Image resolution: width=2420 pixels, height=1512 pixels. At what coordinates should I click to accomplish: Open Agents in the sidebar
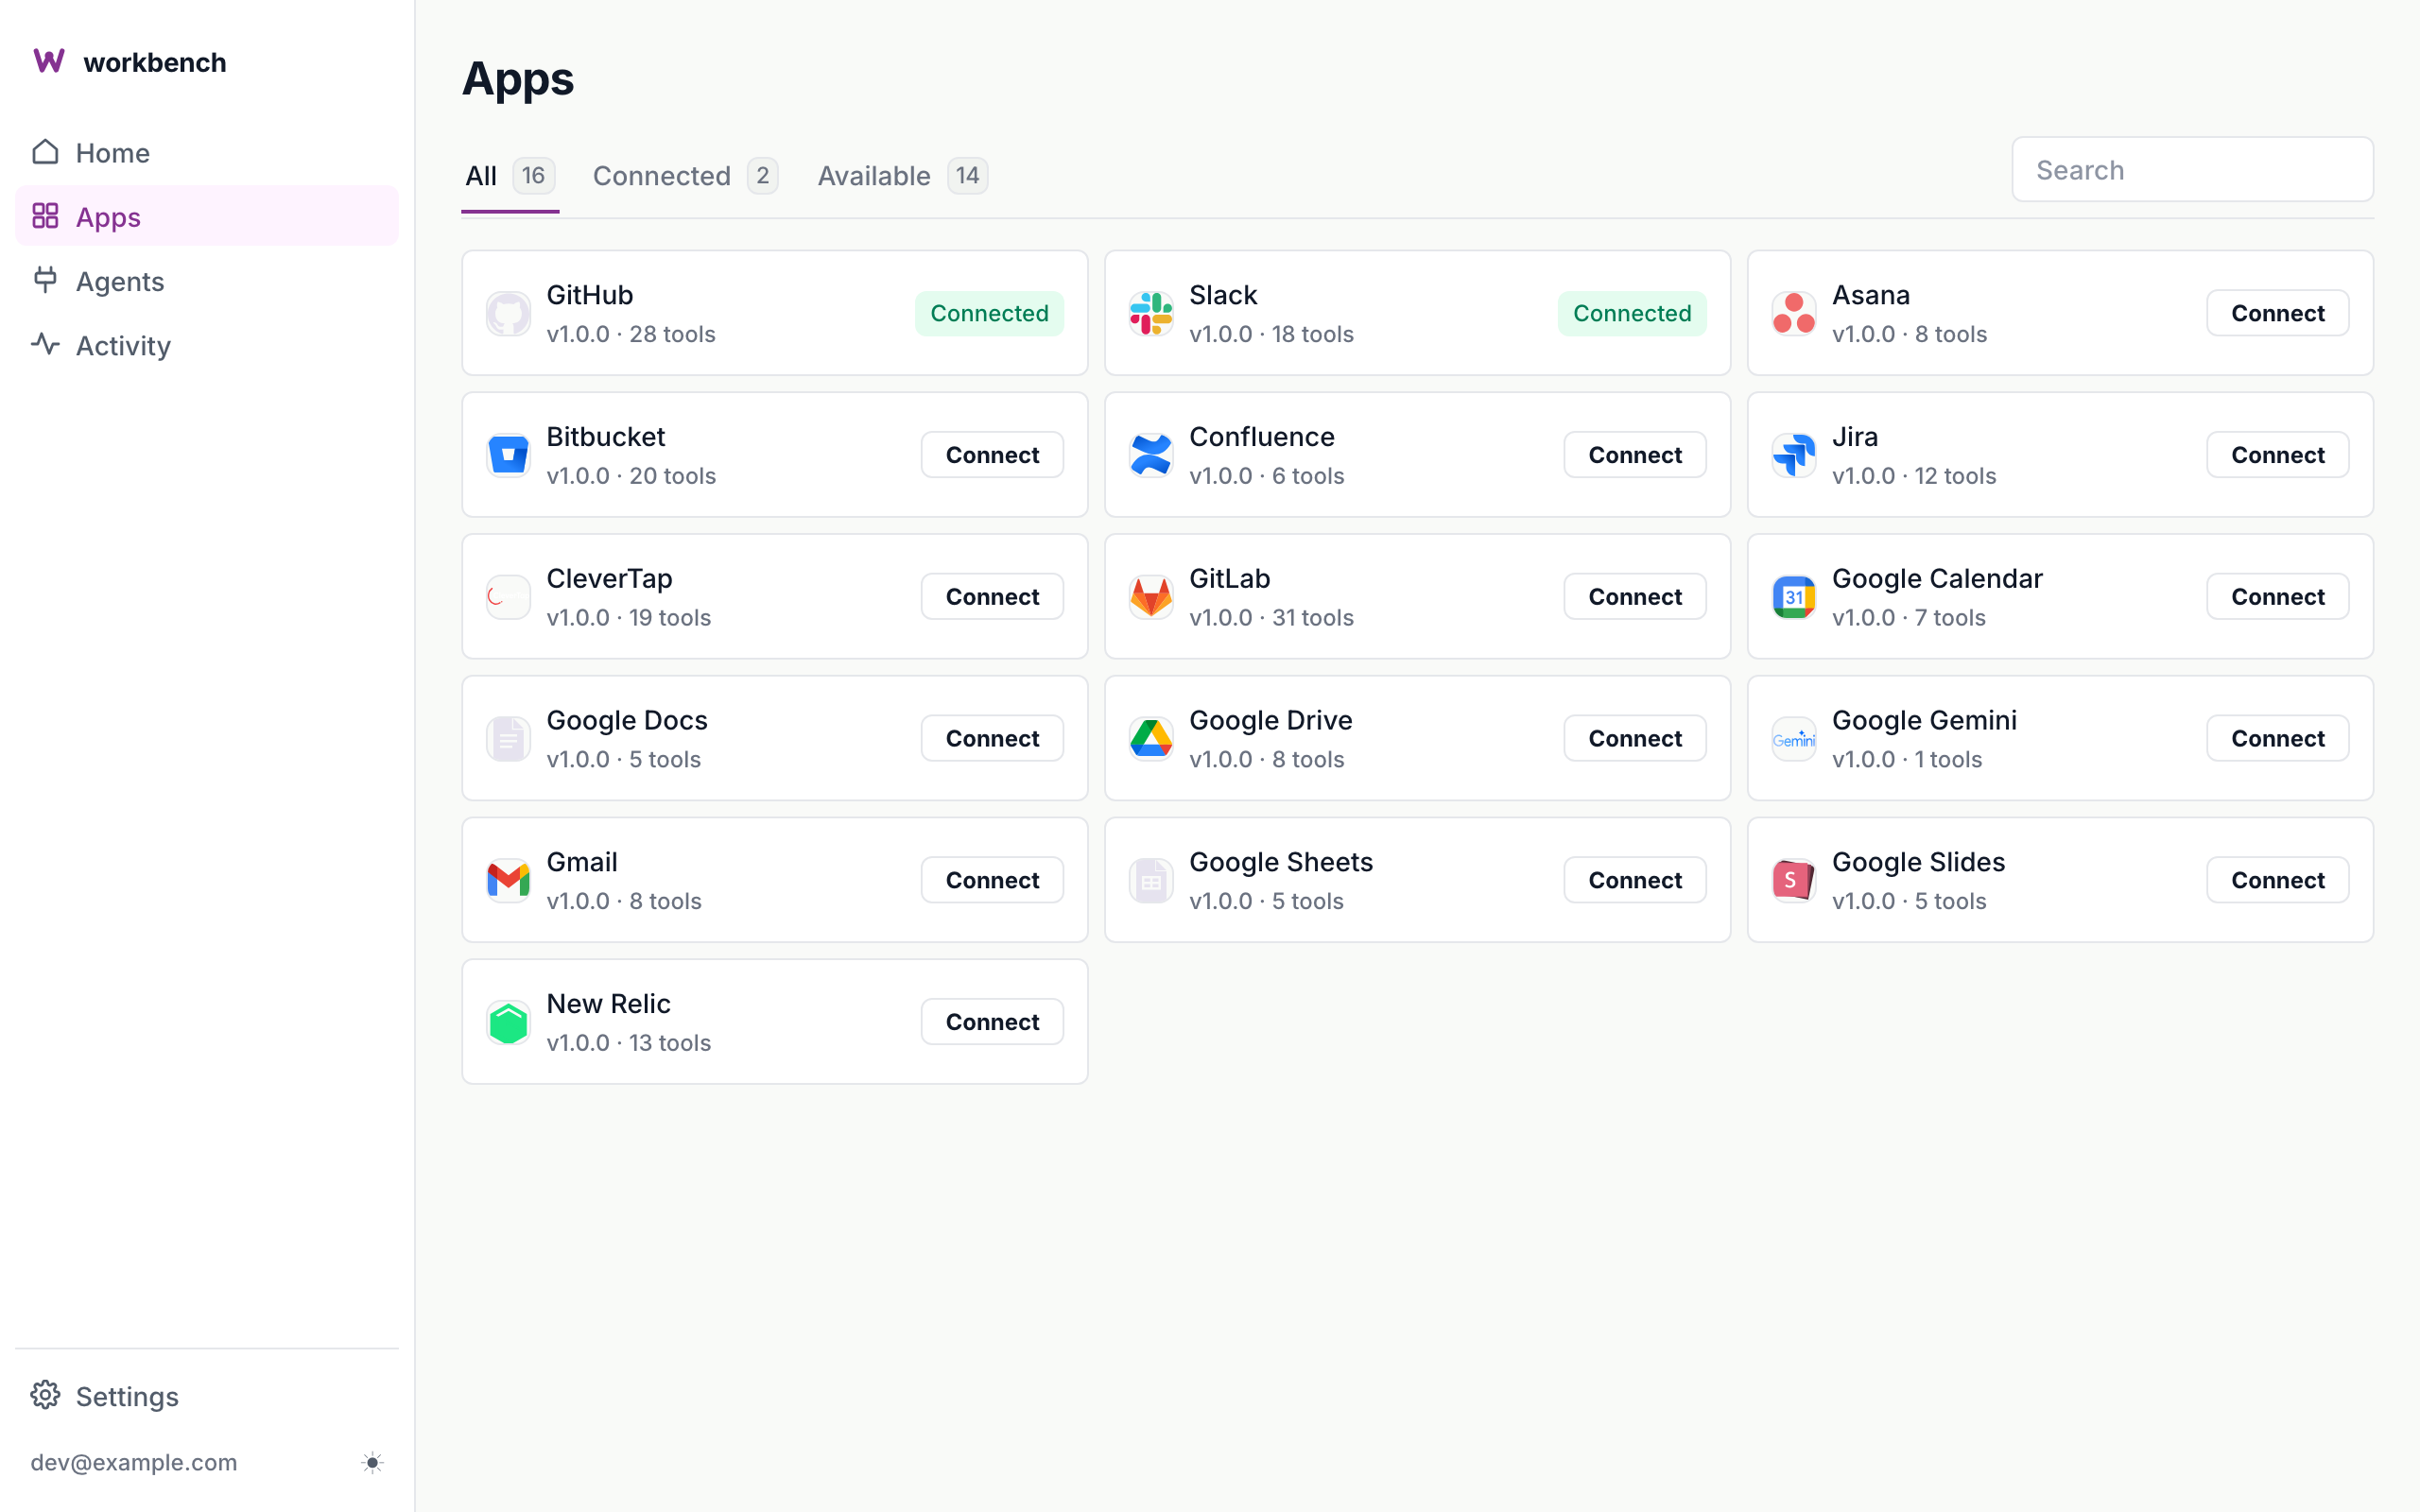207,280
